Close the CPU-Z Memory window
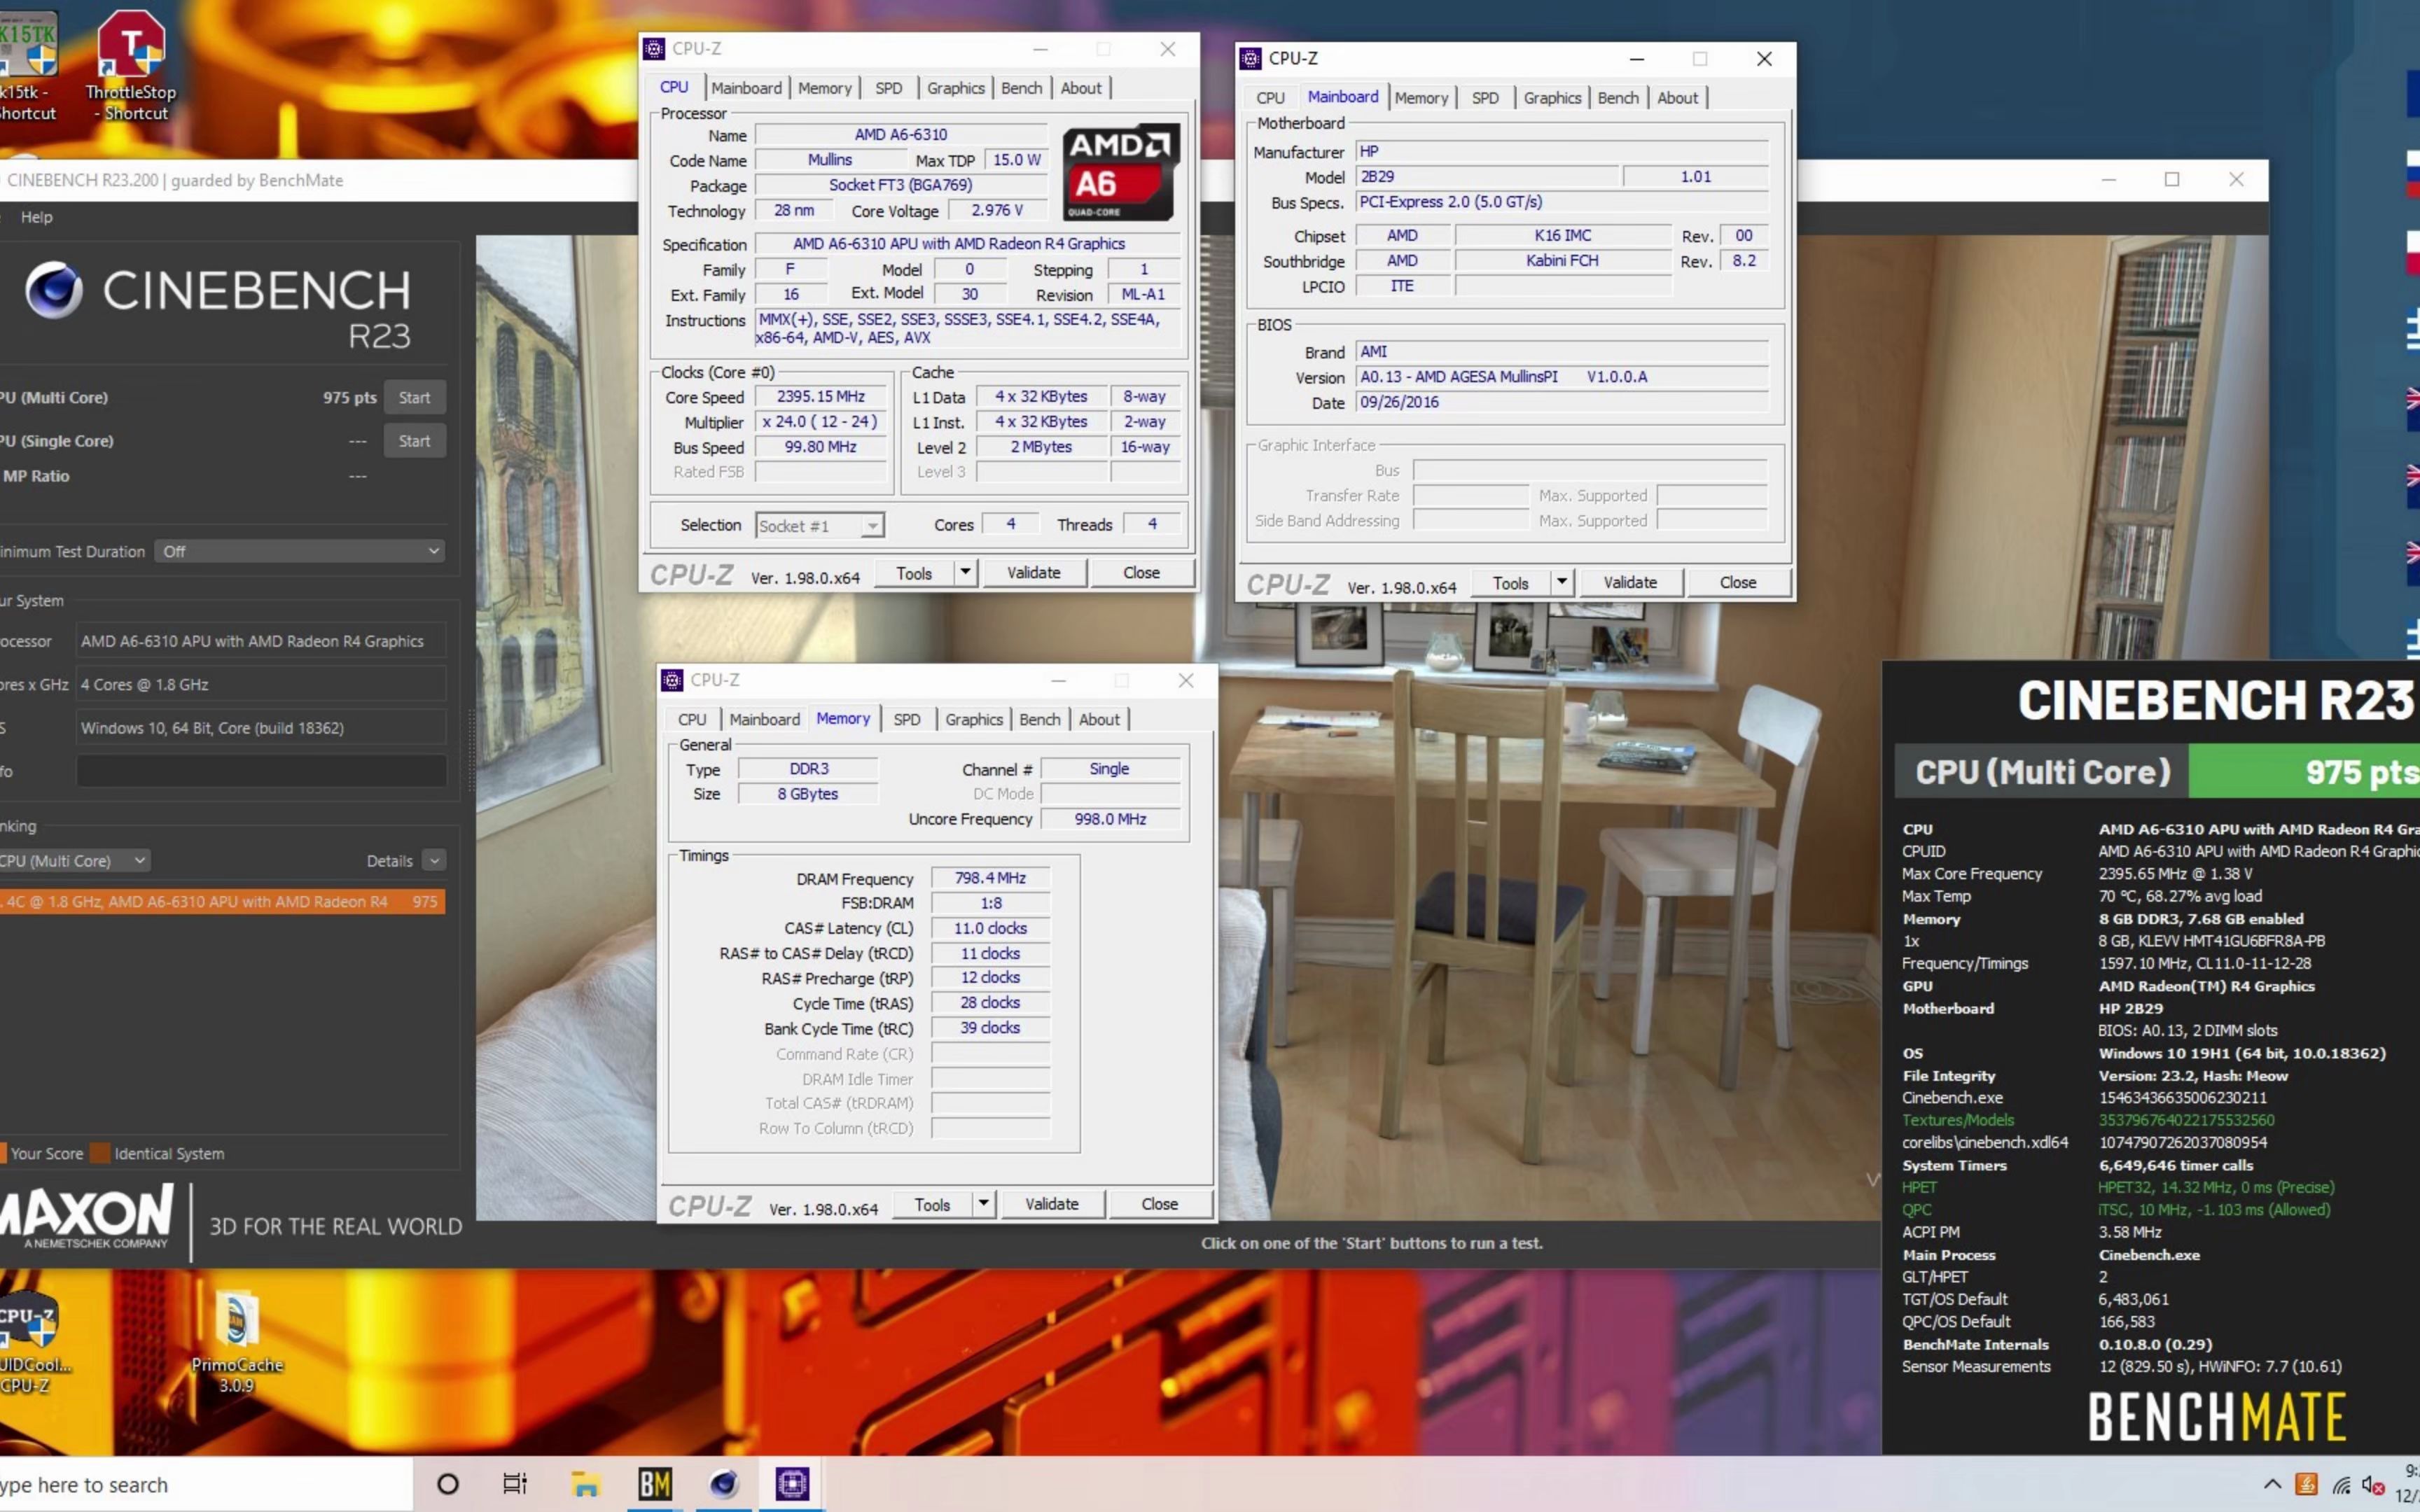Screen dimensions: 2420x1512 coord(1186,680)
